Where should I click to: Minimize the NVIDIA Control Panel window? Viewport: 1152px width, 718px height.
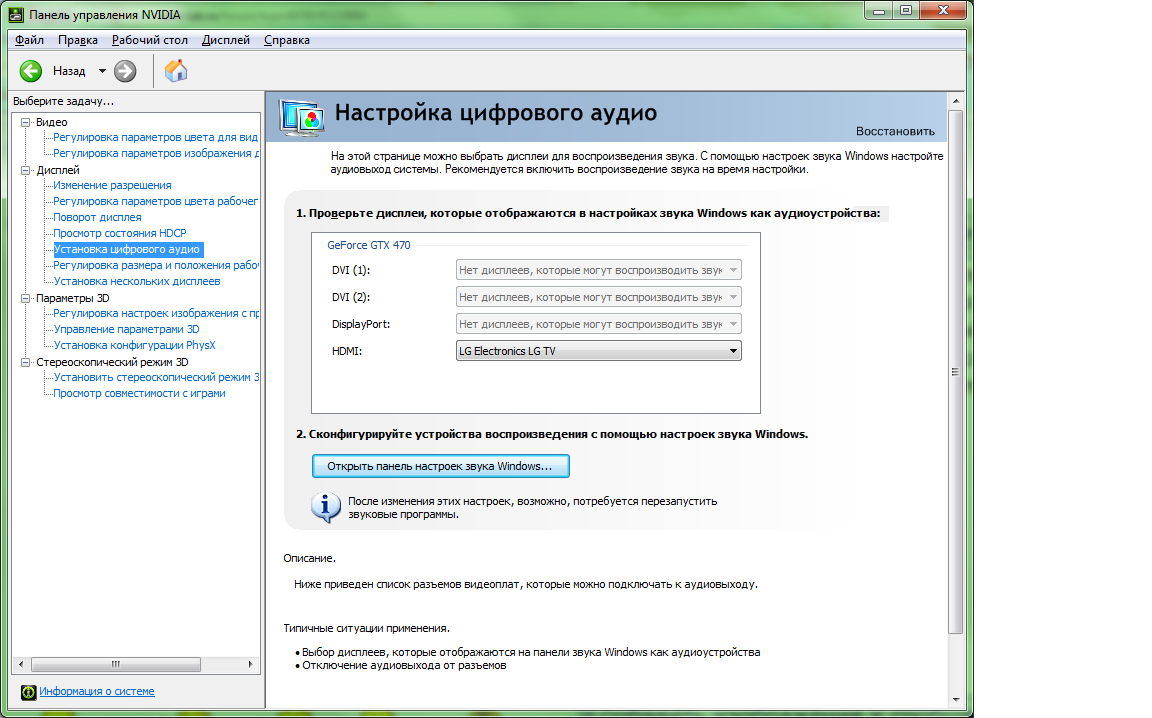(x=879, y=11)
